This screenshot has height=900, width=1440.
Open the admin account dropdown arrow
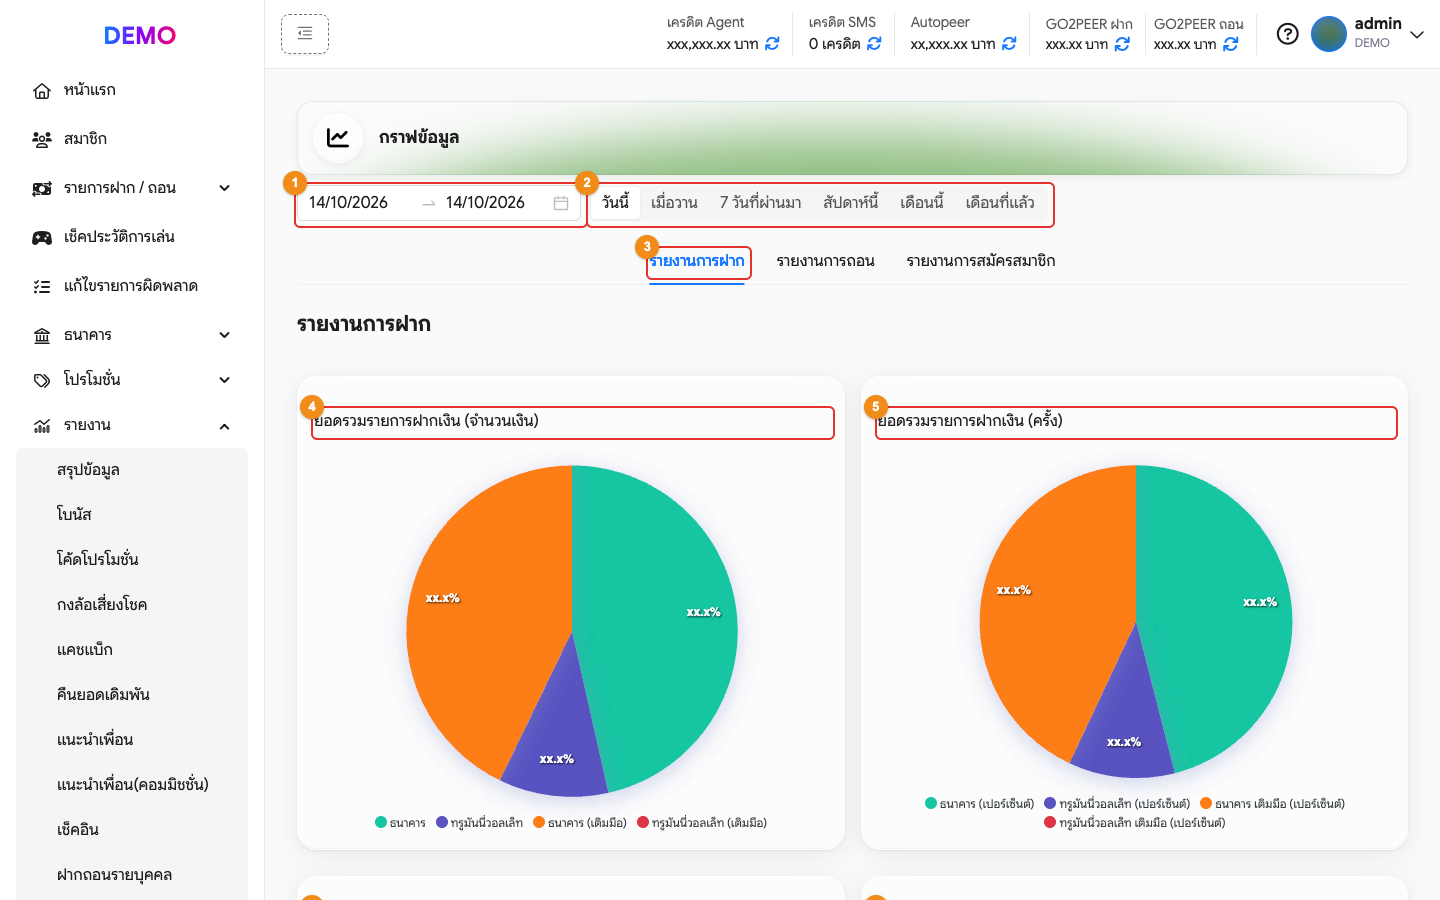coord(1417,34)
